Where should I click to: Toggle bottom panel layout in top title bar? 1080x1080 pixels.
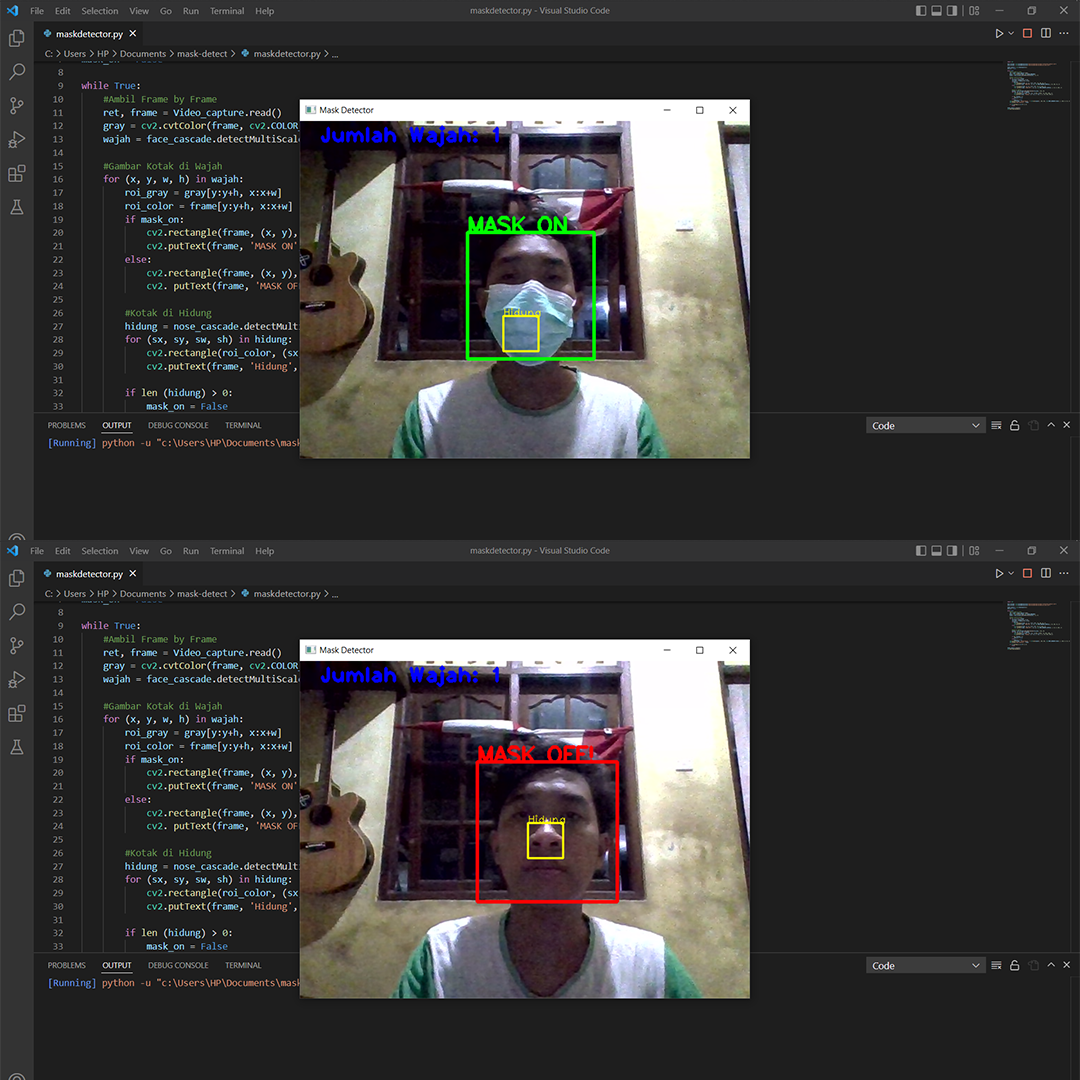tap(937, 11)
